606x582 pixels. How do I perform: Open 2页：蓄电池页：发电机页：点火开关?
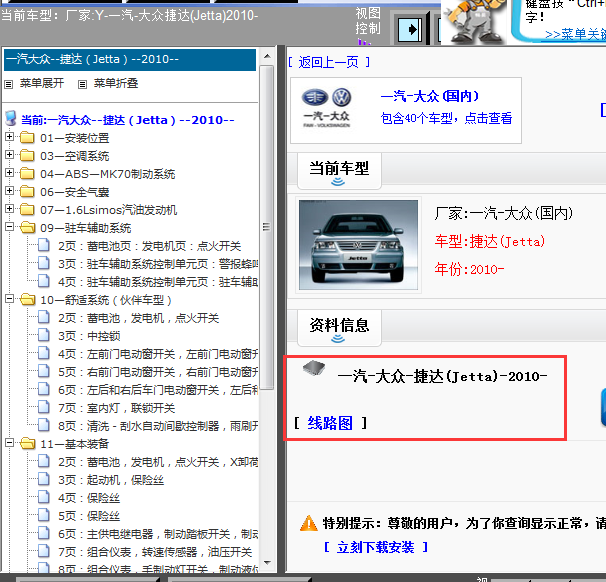pyautogui.click(x=150, y=246)
